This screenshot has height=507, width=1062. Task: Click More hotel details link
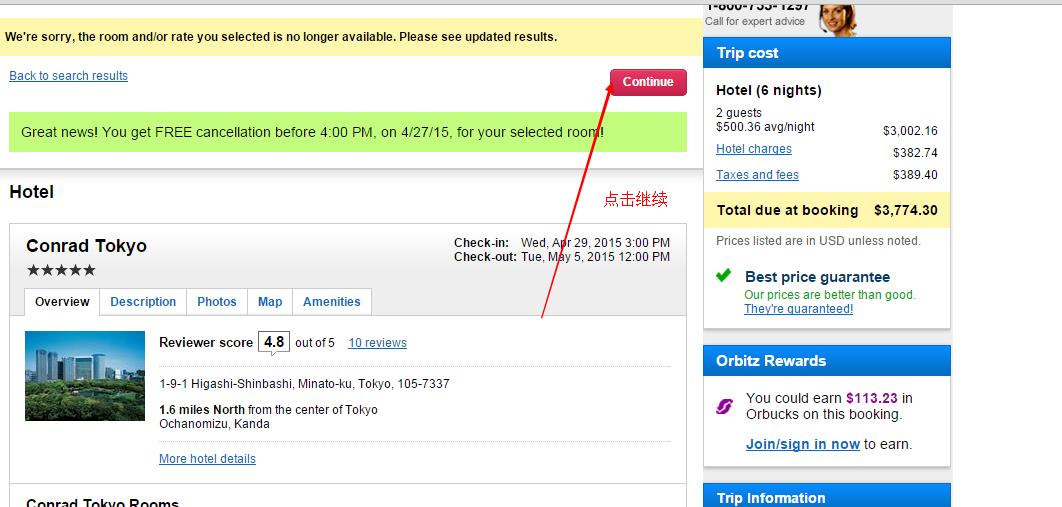(207, 459)
